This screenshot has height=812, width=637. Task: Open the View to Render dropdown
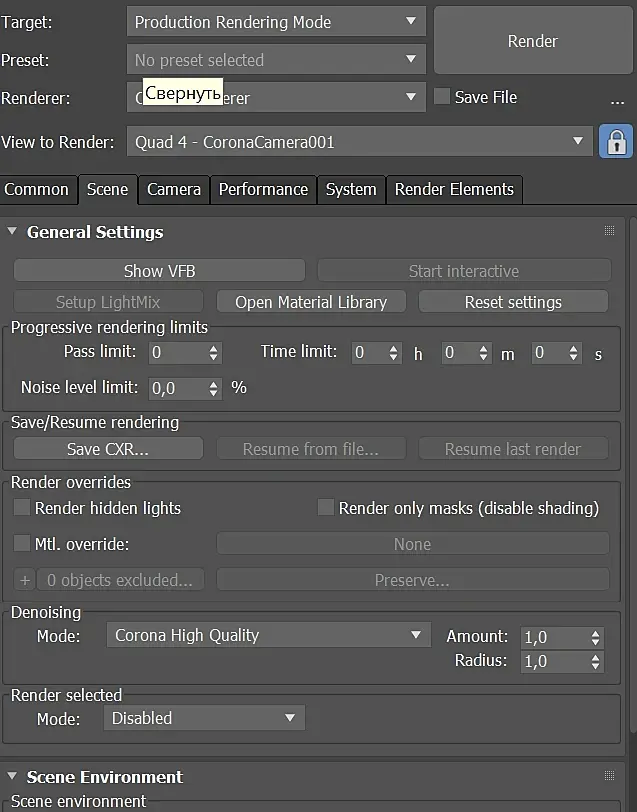pyautogui.click(x=360, y=142)
